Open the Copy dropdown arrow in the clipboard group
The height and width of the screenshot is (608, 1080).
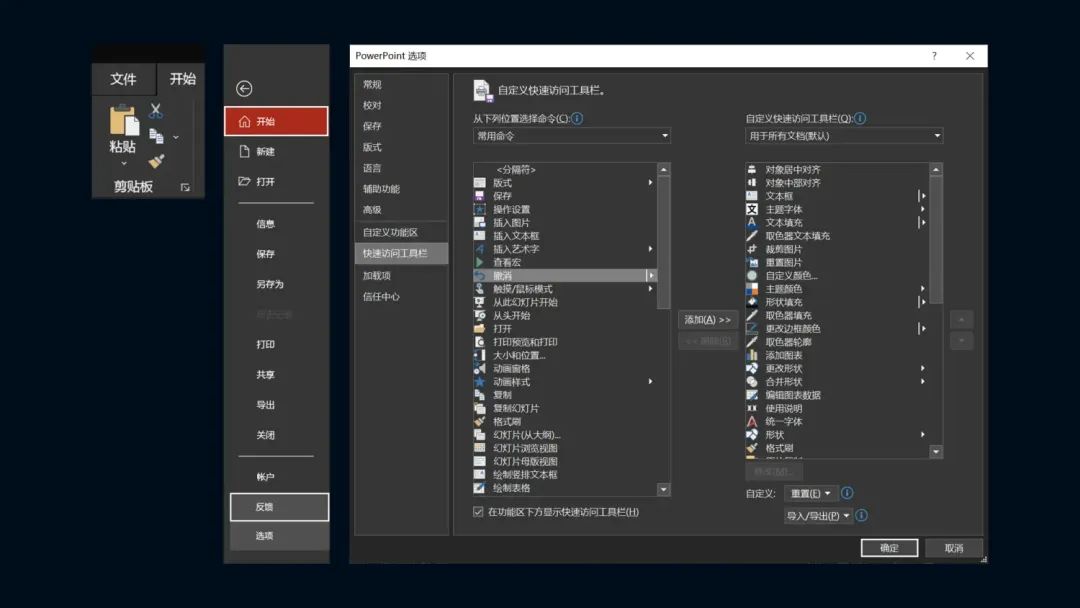[x=176, y=137]
